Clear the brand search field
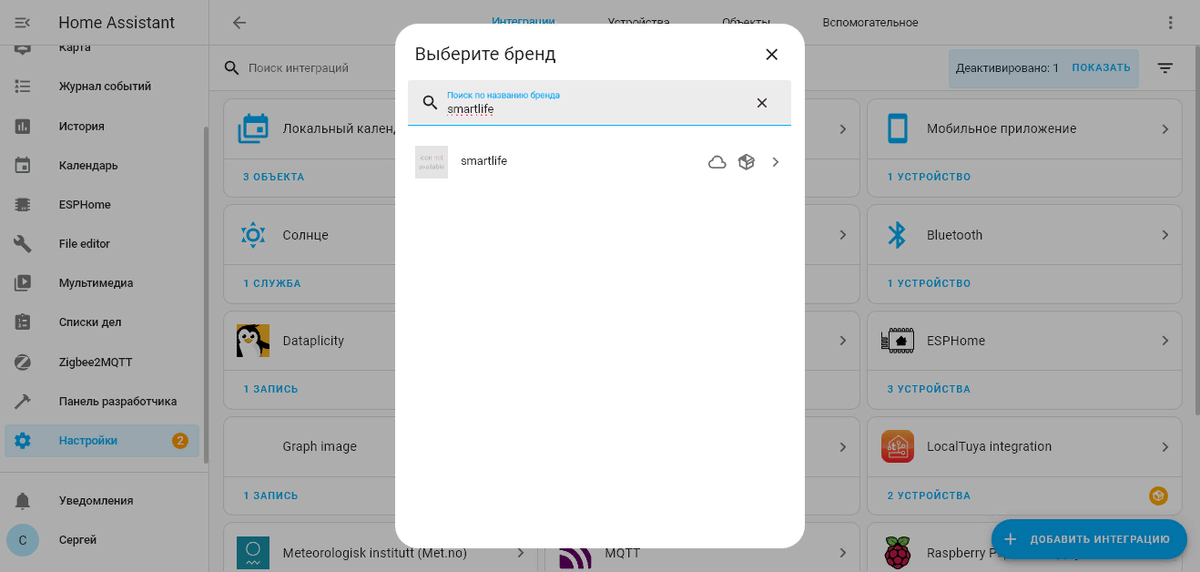 click(x=762, y=103)
